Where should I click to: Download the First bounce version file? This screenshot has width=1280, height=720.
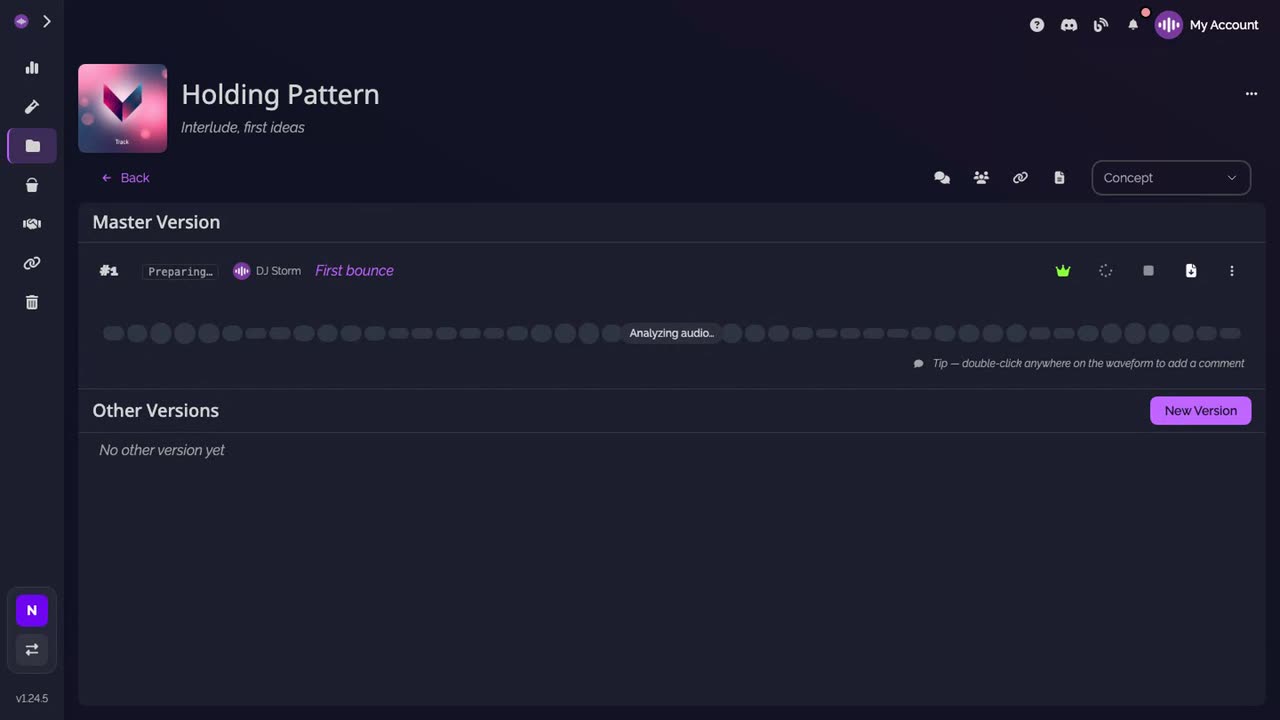(x=1191, y=271)
